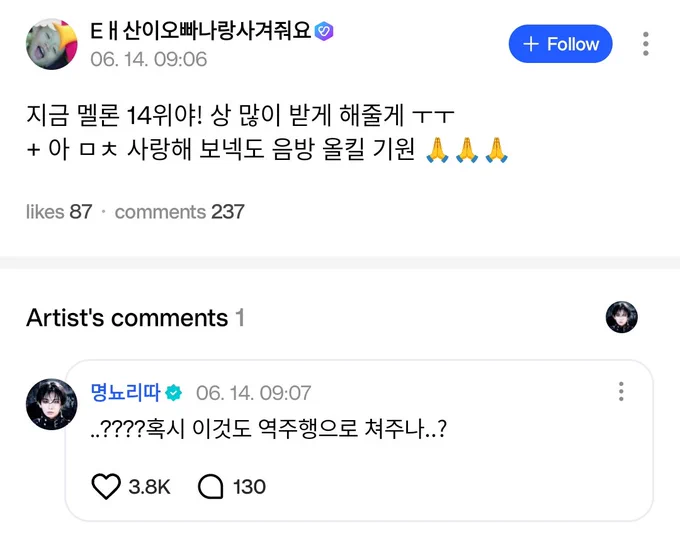The image size is (680, 541).
Task: Click the post timestamp 06. 14. 09:06
Action: coord(148,59)
